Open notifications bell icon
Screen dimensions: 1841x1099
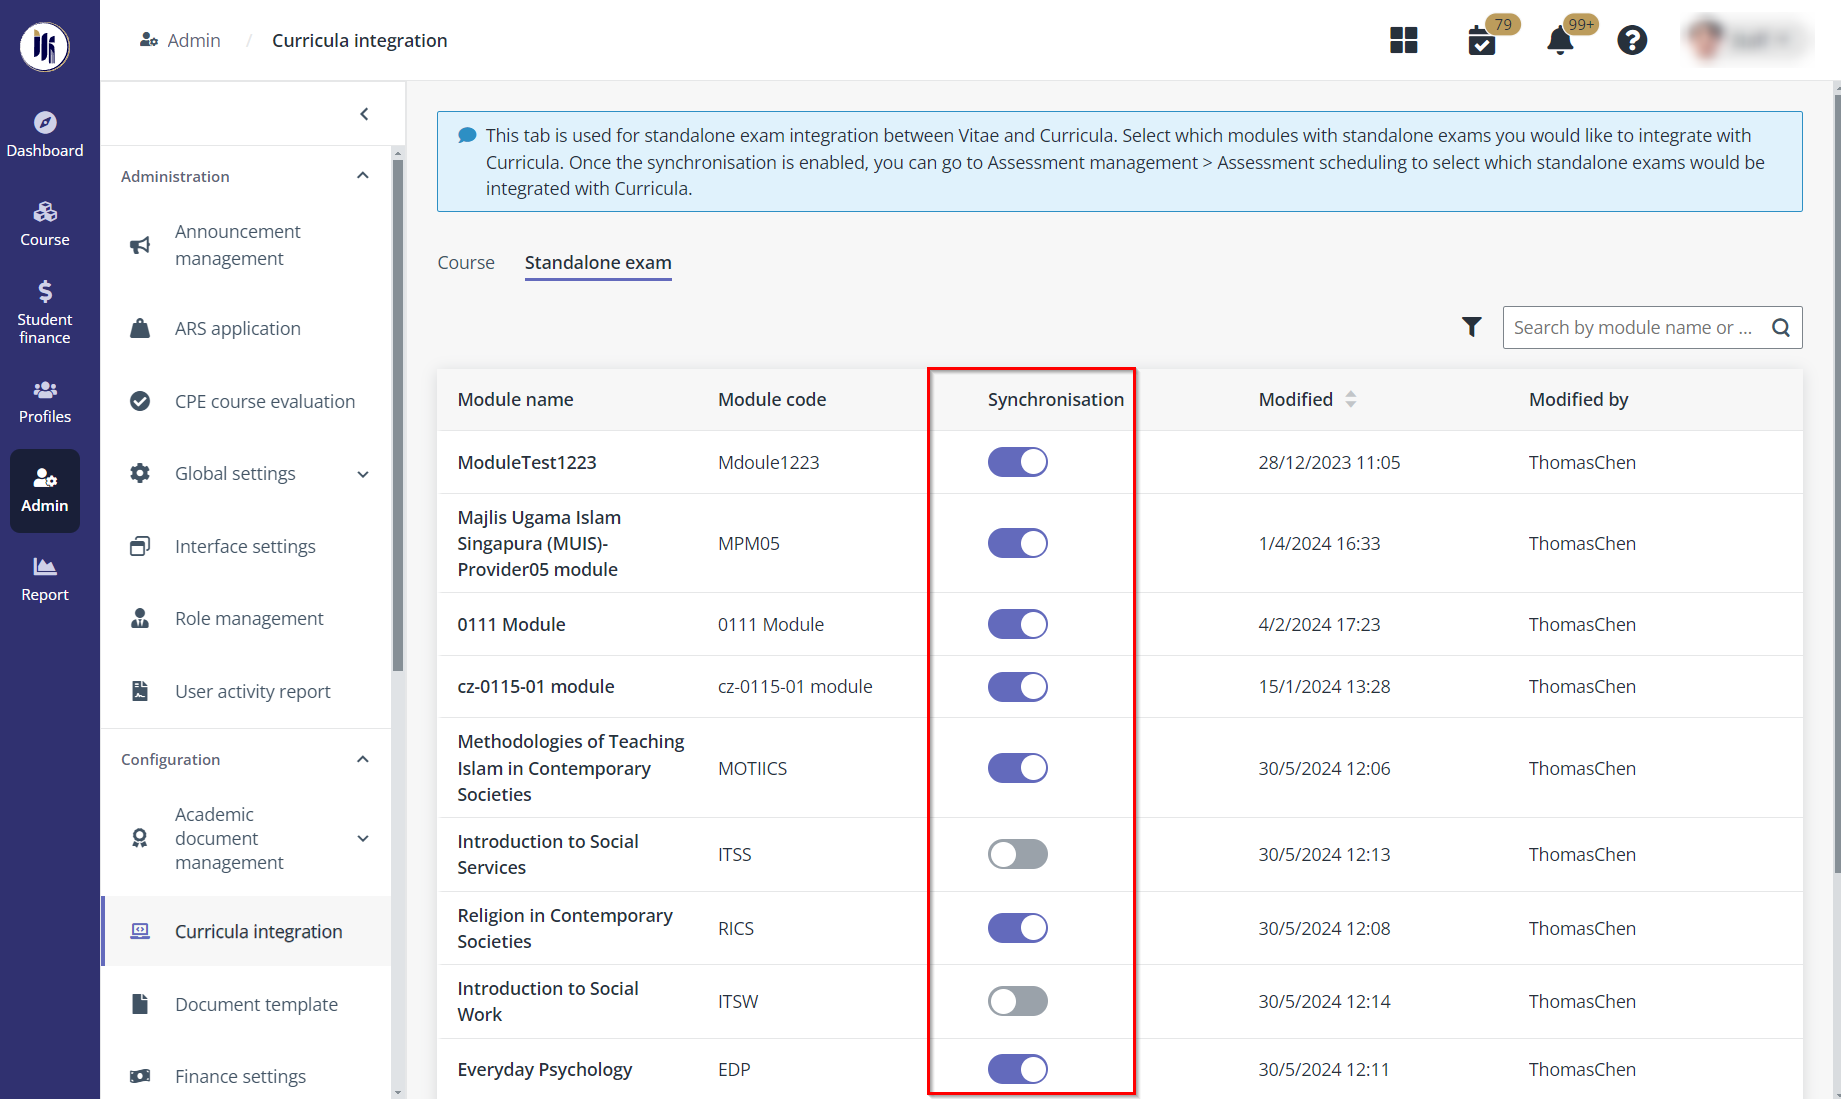tap(1560, 41)
